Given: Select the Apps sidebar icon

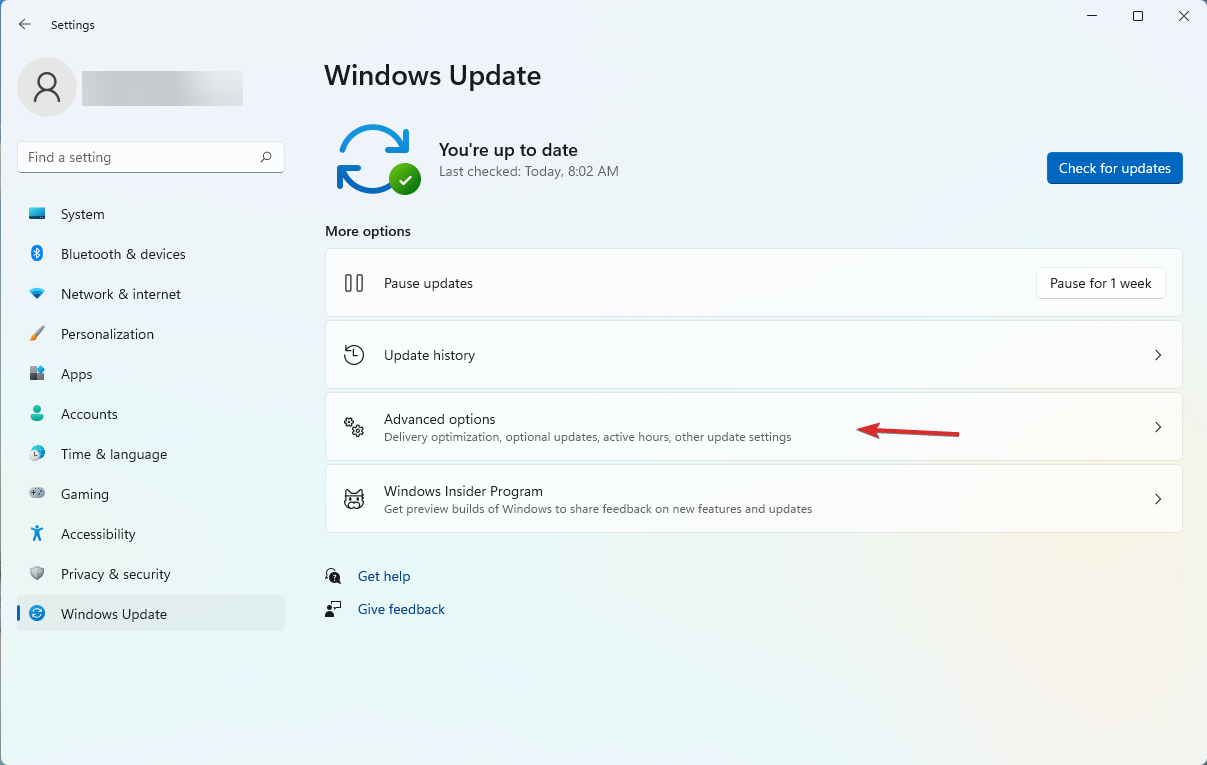Looking at the screenshot, I should 37,373.
